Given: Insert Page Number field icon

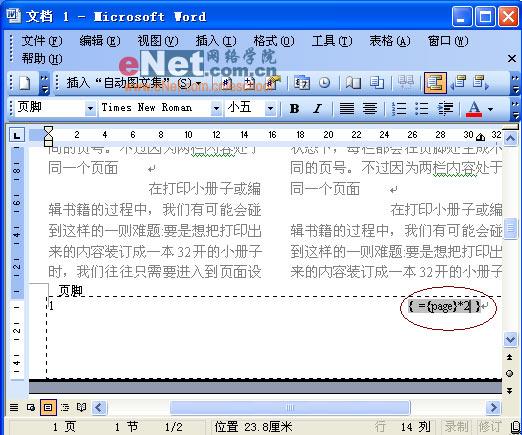Looking at the screenshot, I should [x=227, y=83].
